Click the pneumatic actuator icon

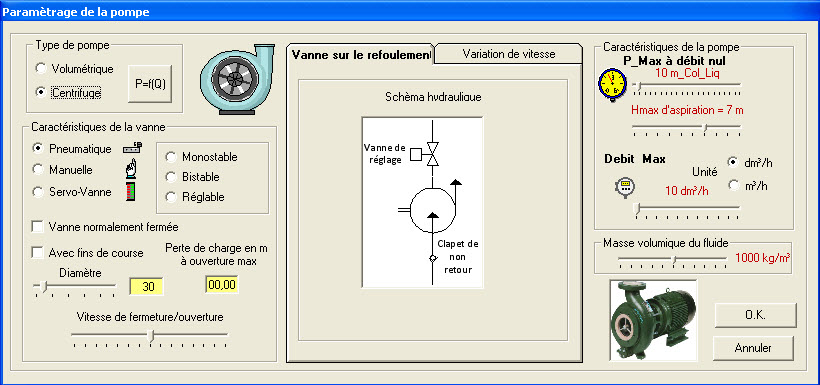132,148
